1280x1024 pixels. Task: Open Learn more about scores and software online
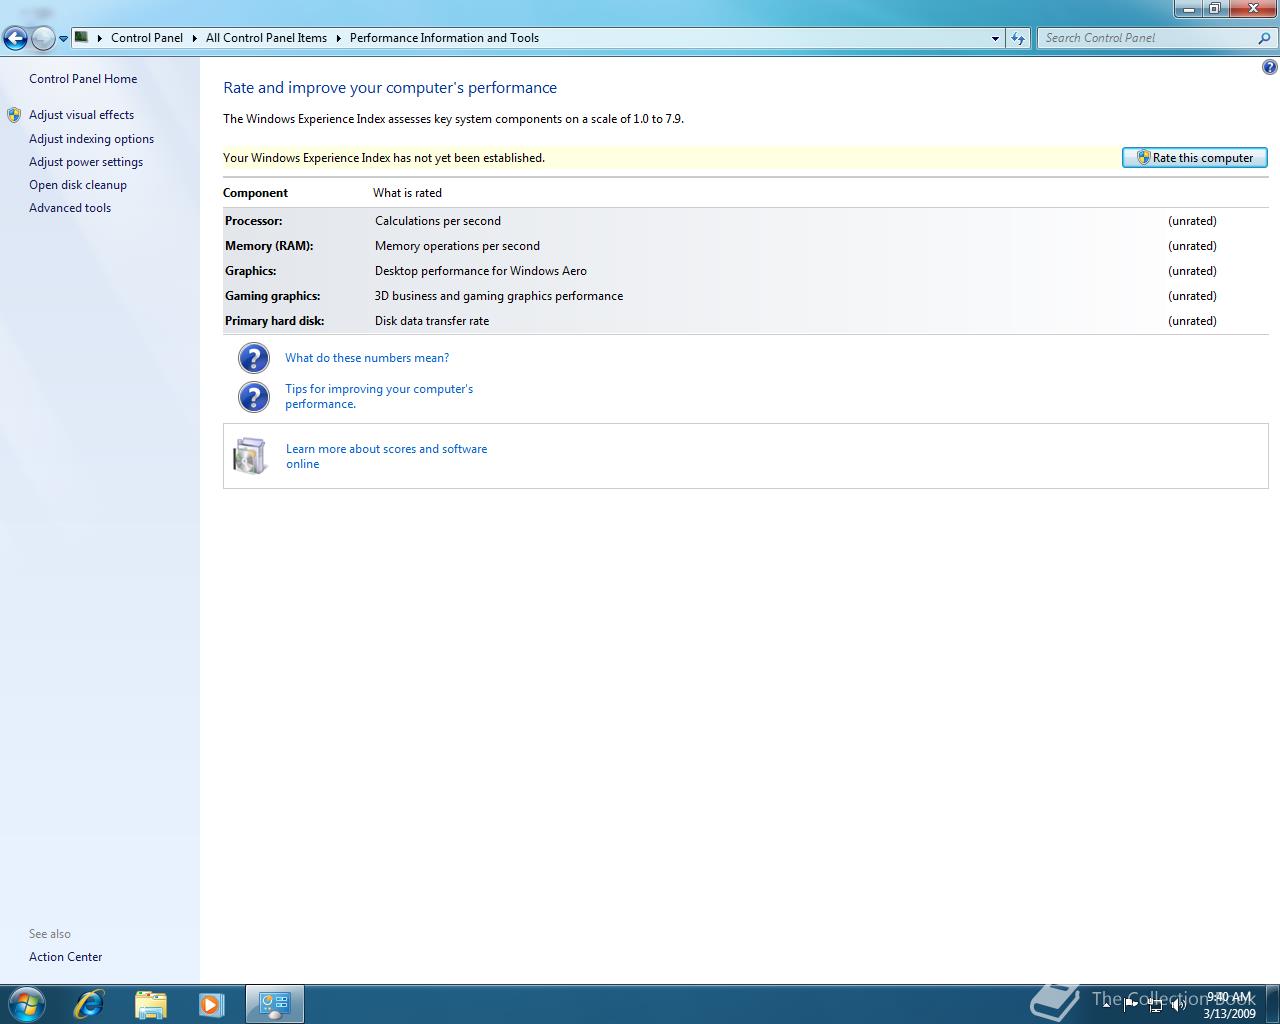click(x=386, y=456)
